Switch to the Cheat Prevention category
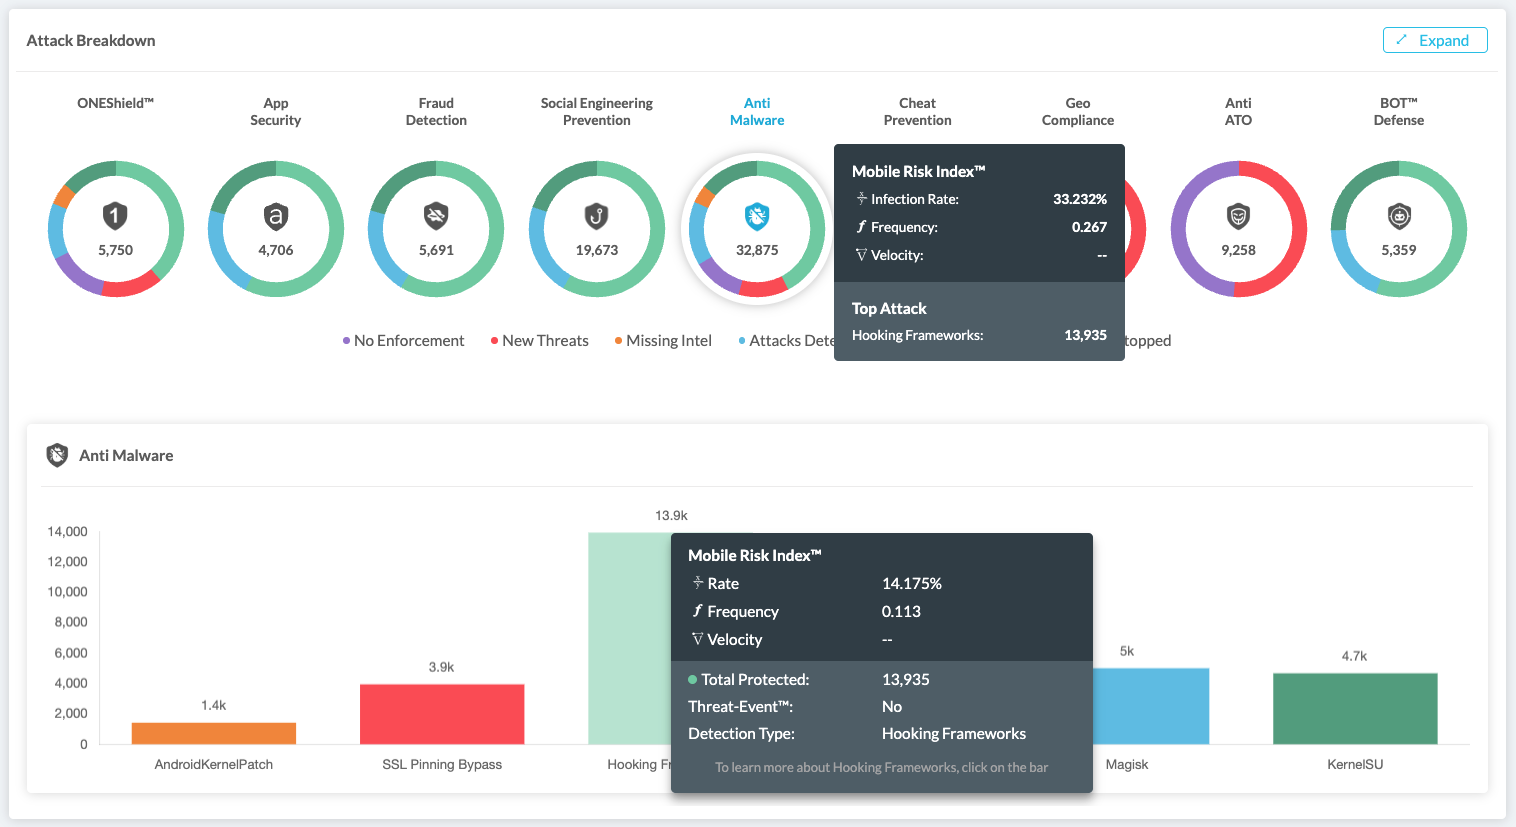The width and height of the screenshot is (1516, 827). coord(917,111)
